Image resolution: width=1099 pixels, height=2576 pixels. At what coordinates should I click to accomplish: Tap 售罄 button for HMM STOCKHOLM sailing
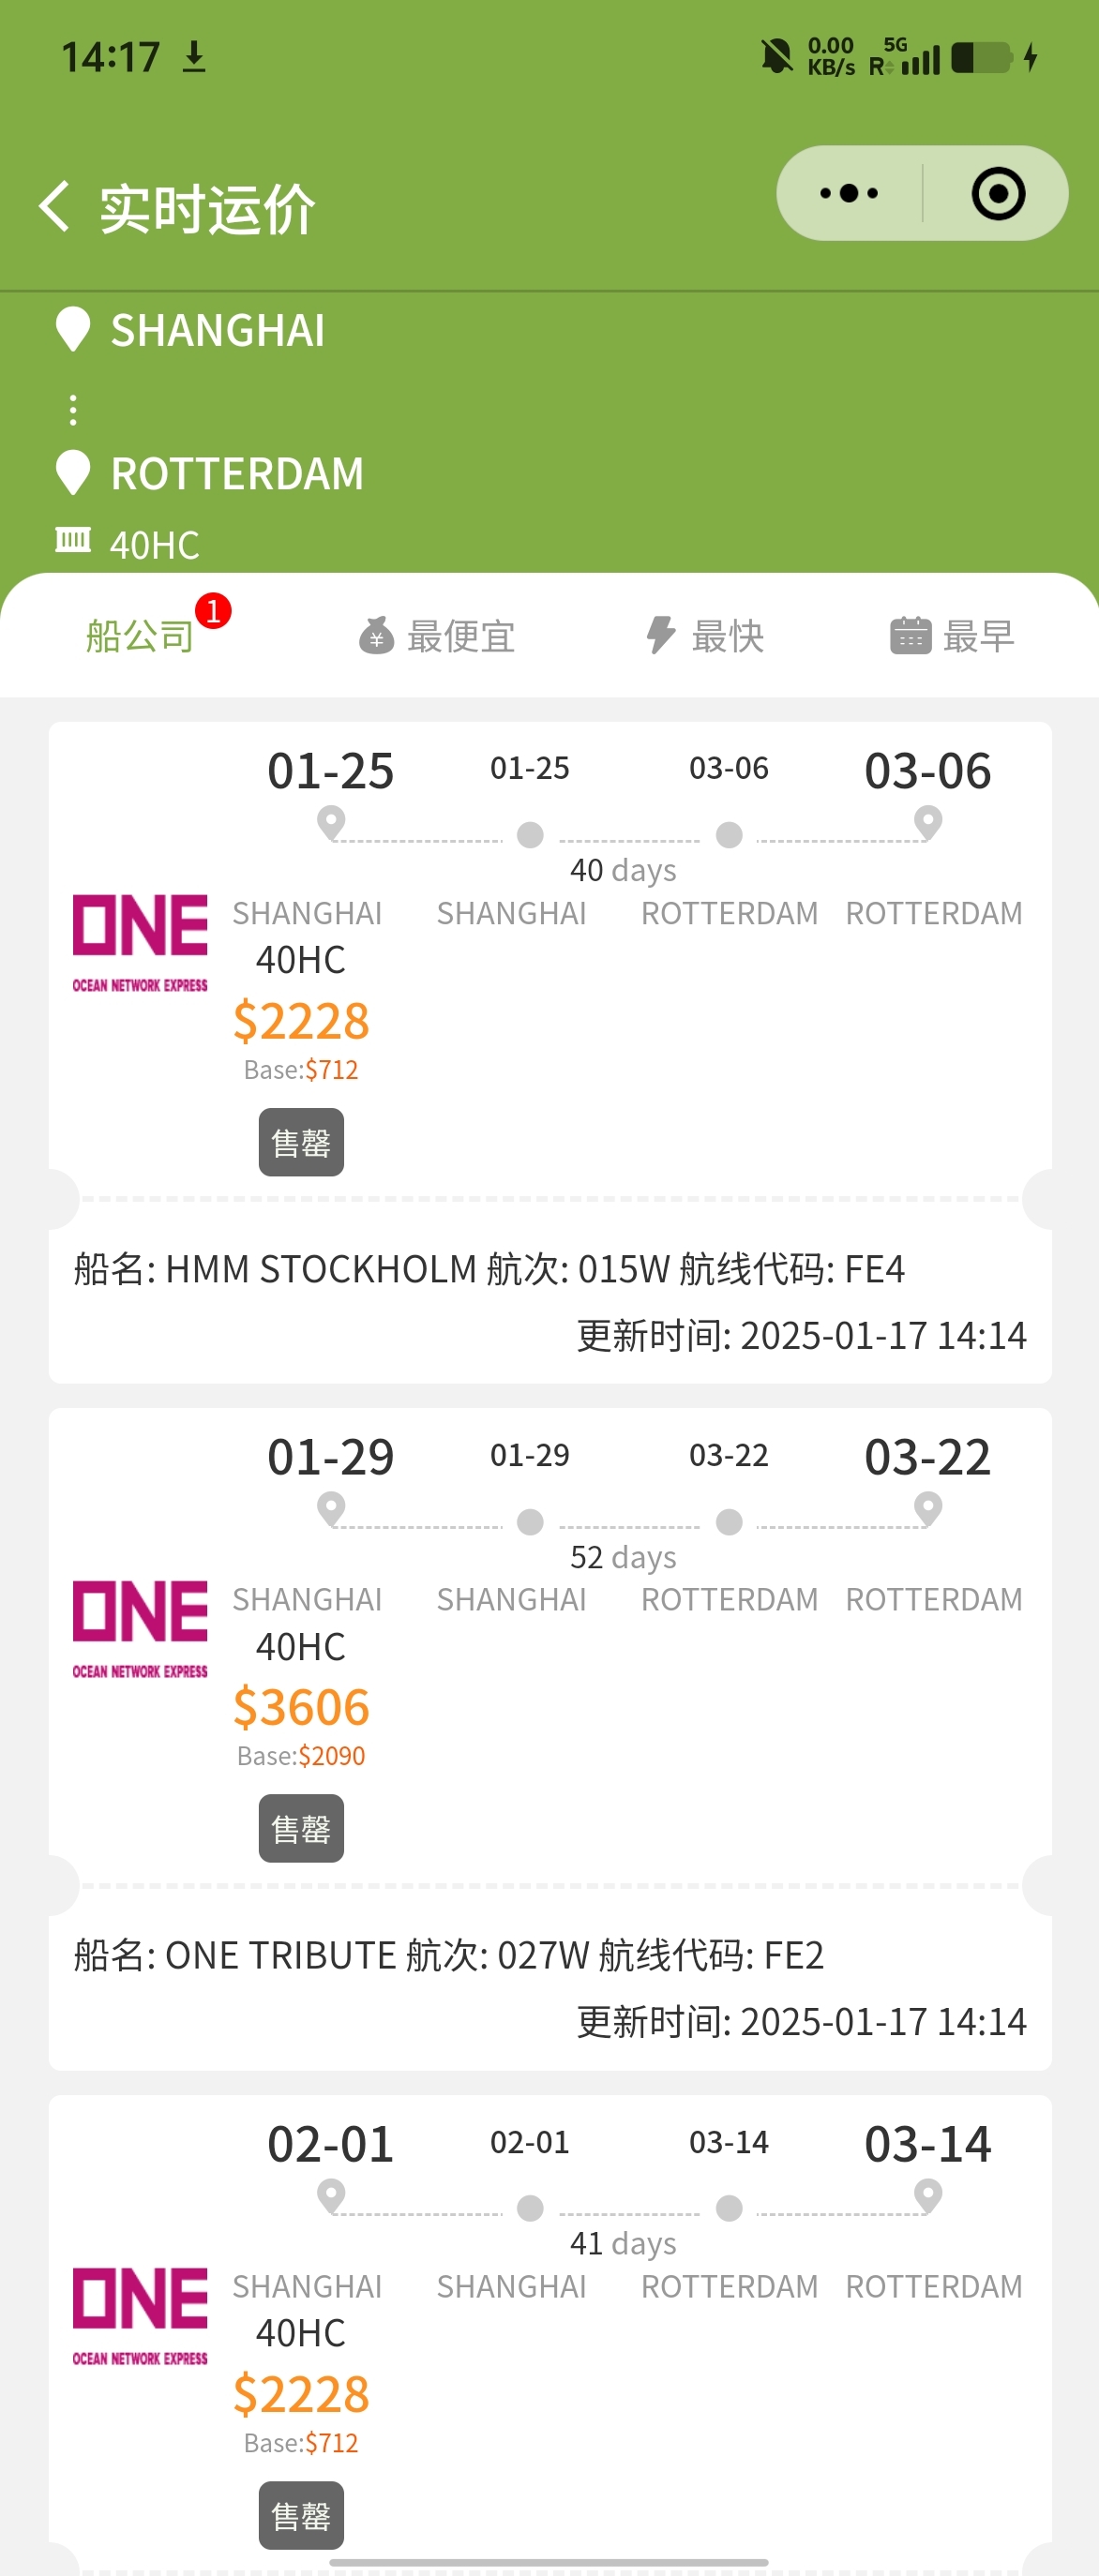pos(301,1142)
